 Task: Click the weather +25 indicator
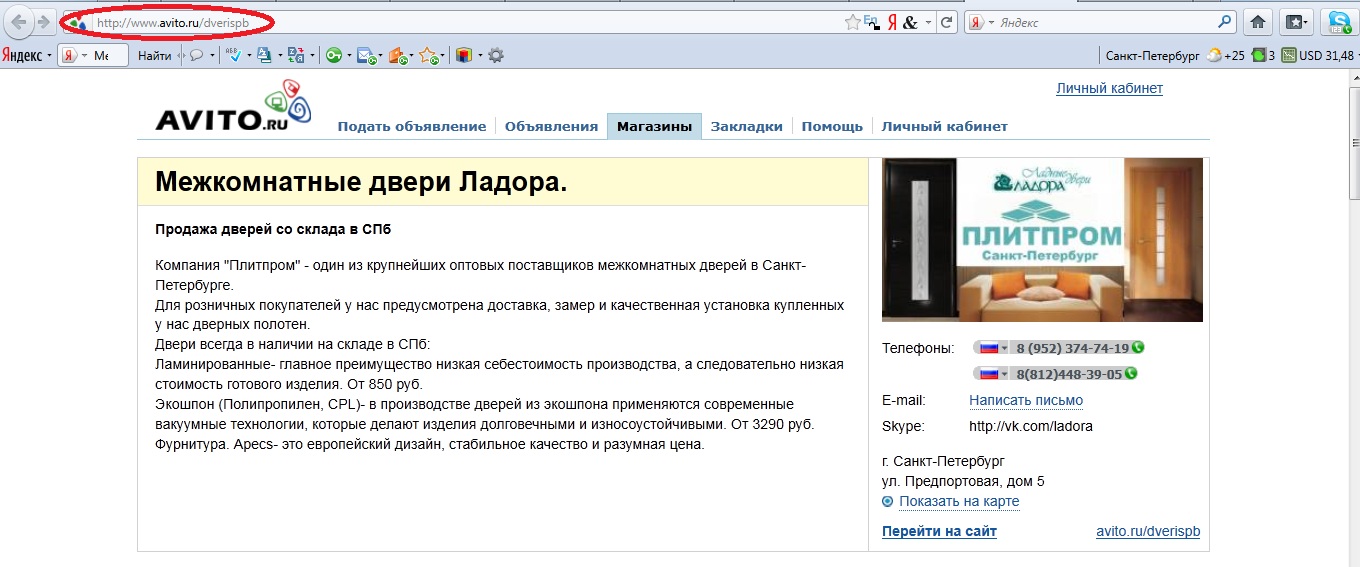pos(1225,55)
